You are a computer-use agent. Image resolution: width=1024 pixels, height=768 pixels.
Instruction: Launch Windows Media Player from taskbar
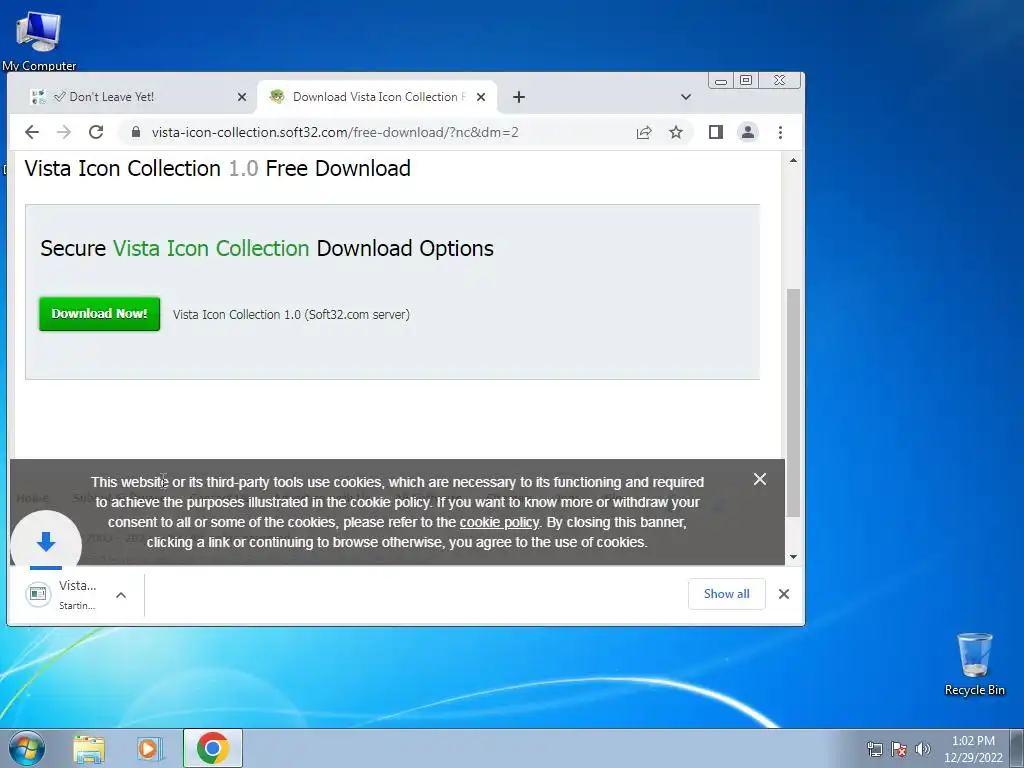pyautogui.click(x=150, y=749)
